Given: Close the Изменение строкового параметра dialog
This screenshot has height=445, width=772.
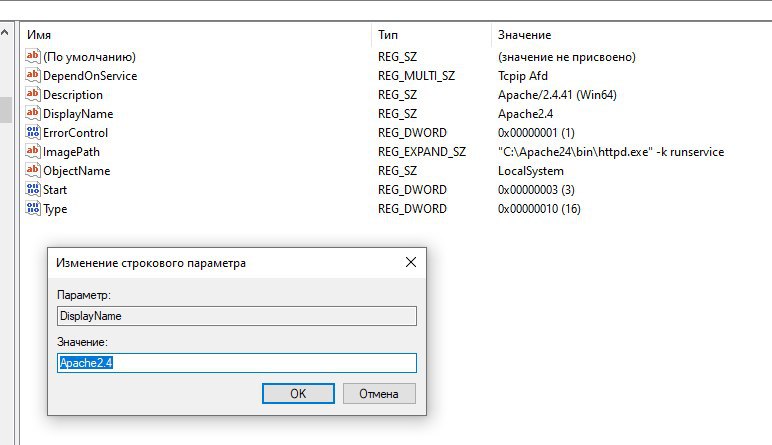Looking at the screenshot, I should [411, 262].
